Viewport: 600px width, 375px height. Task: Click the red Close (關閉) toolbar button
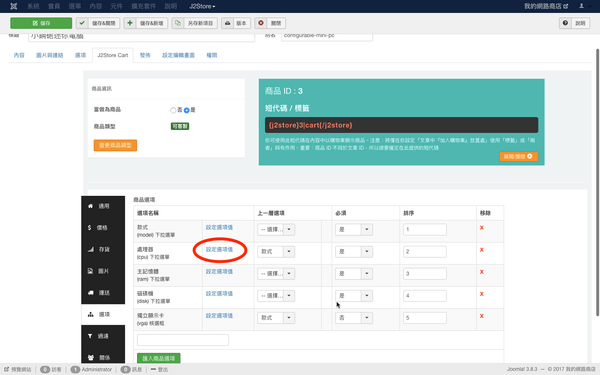(270, 23)
